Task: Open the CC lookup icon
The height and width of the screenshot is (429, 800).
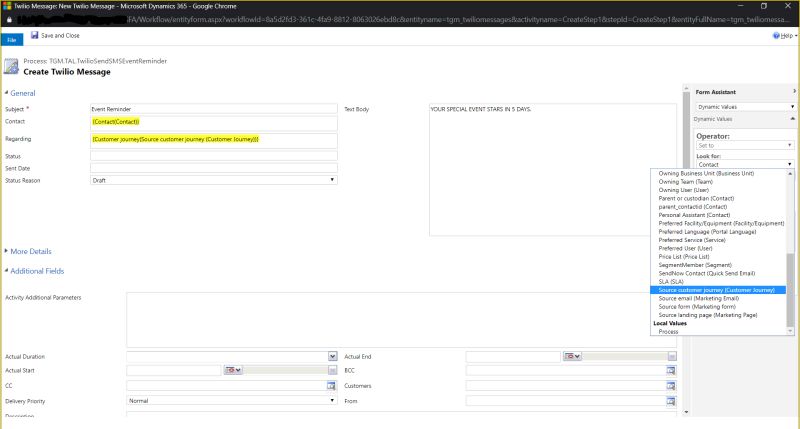Action: (331, 386)
